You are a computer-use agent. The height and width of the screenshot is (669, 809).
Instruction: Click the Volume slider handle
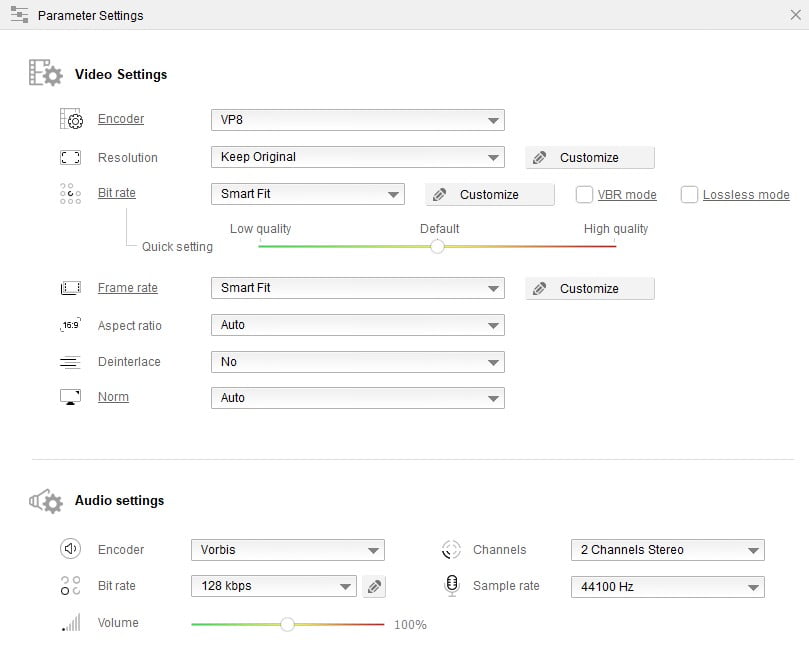point(287,624)
